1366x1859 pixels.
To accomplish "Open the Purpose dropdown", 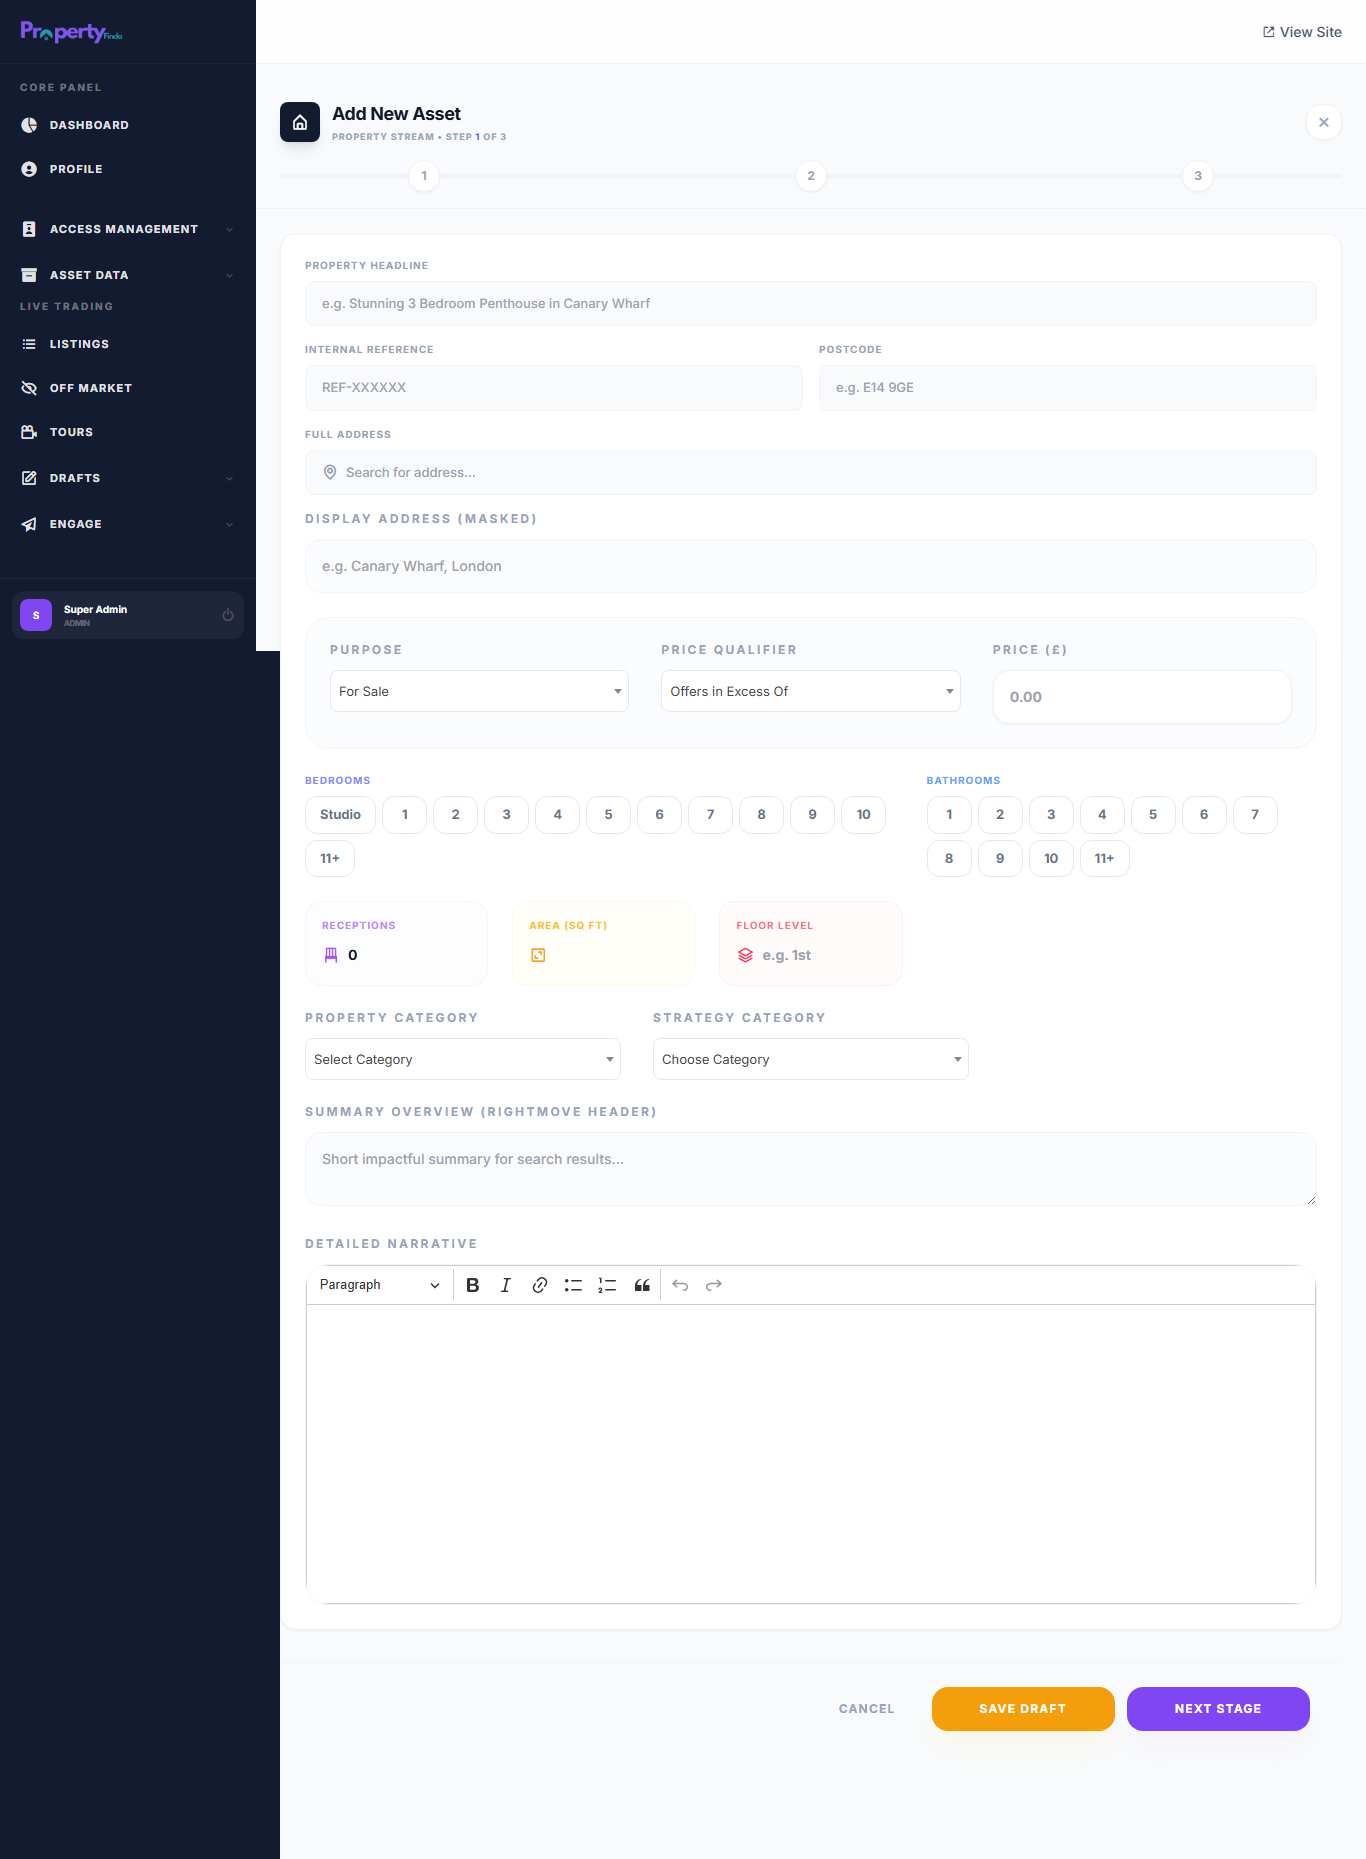I will tap(479, 691).
